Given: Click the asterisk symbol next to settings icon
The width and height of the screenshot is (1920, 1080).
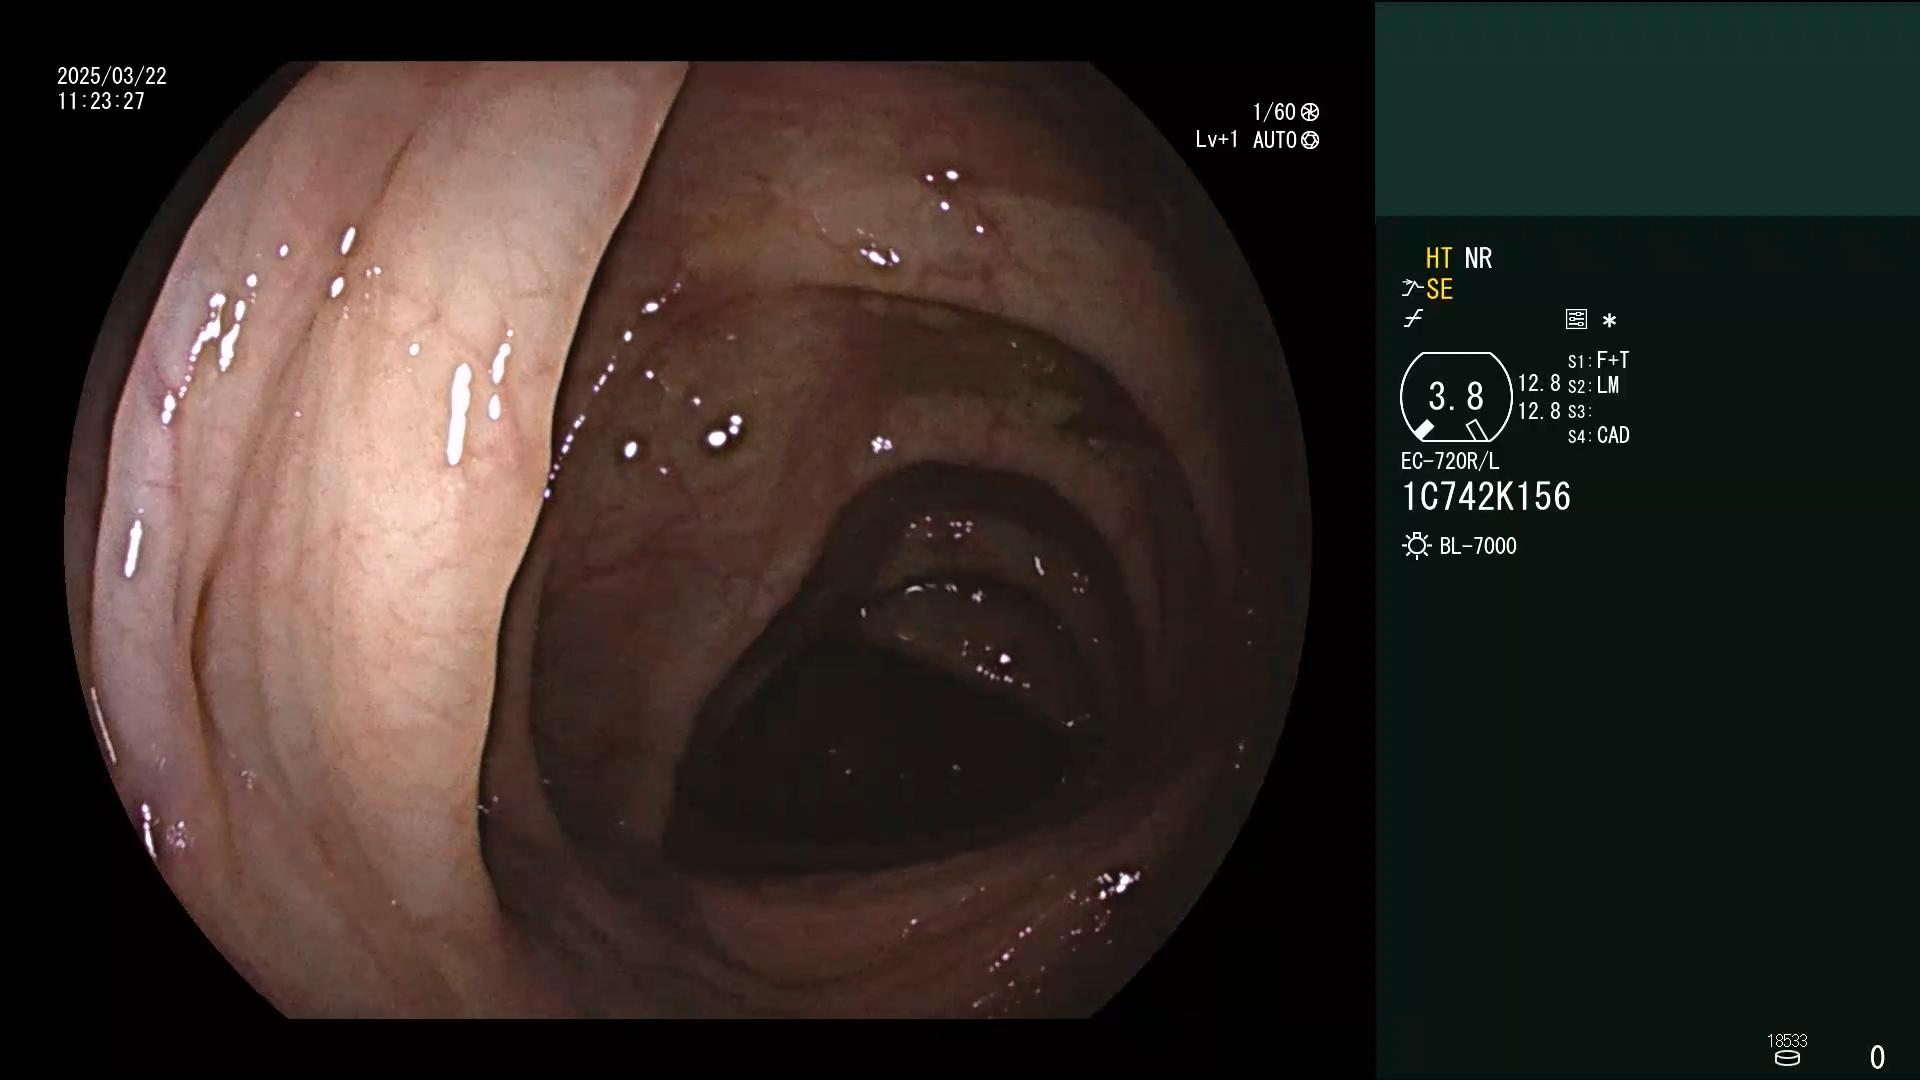Looking at the screenshot, I should tap(1609, 320).
